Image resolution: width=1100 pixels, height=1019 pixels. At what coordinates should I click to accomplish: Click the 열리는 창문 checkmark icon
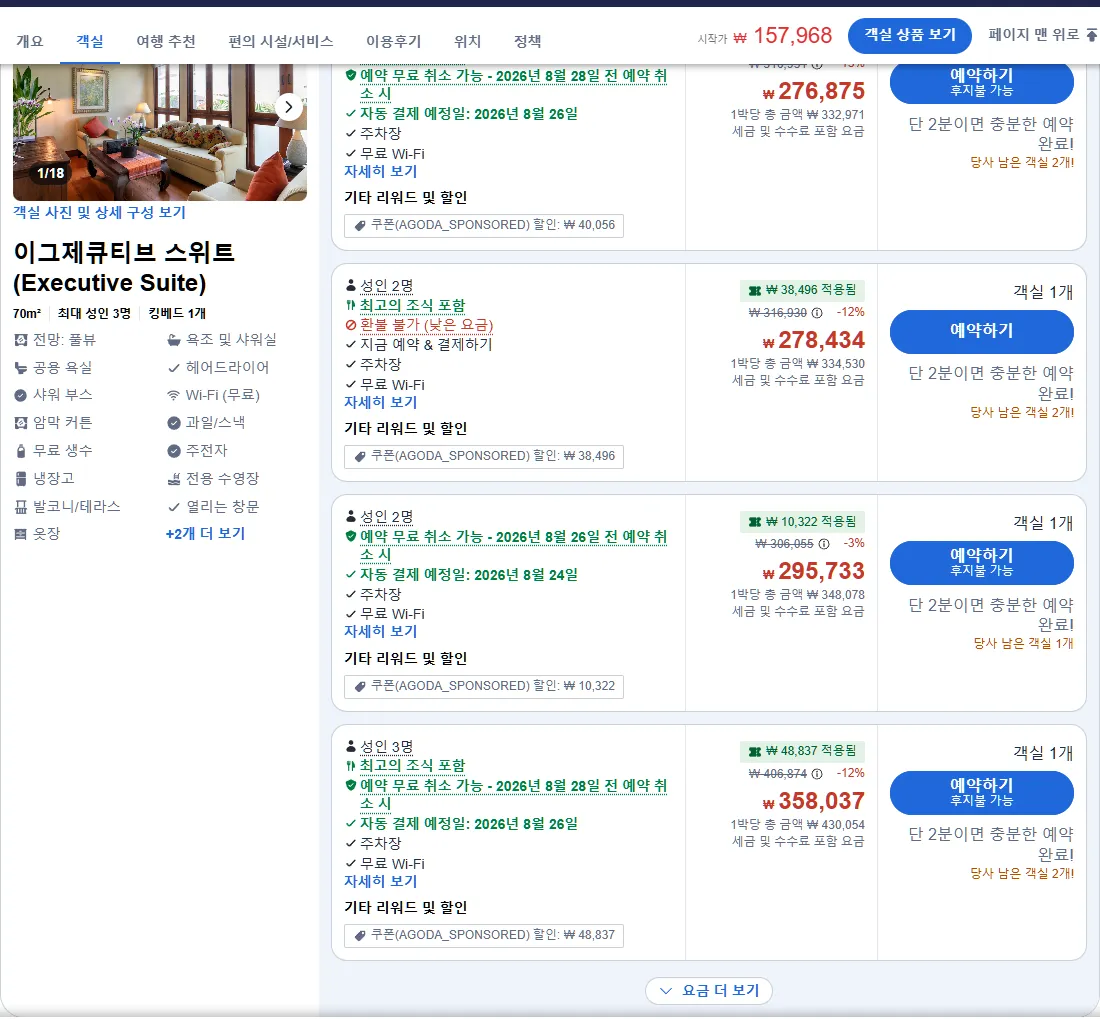(x=174, y=506)
